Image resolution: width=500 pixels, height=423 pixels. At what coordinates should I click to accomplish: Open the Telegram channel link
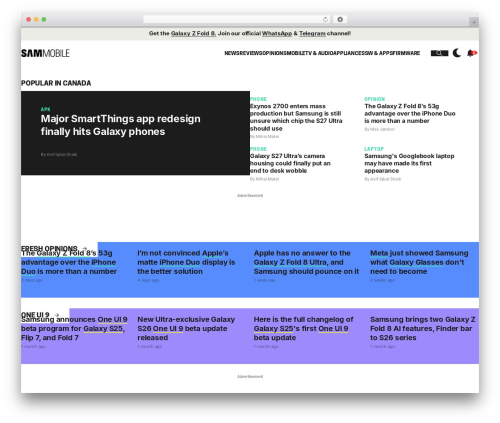tap(312, 34)
